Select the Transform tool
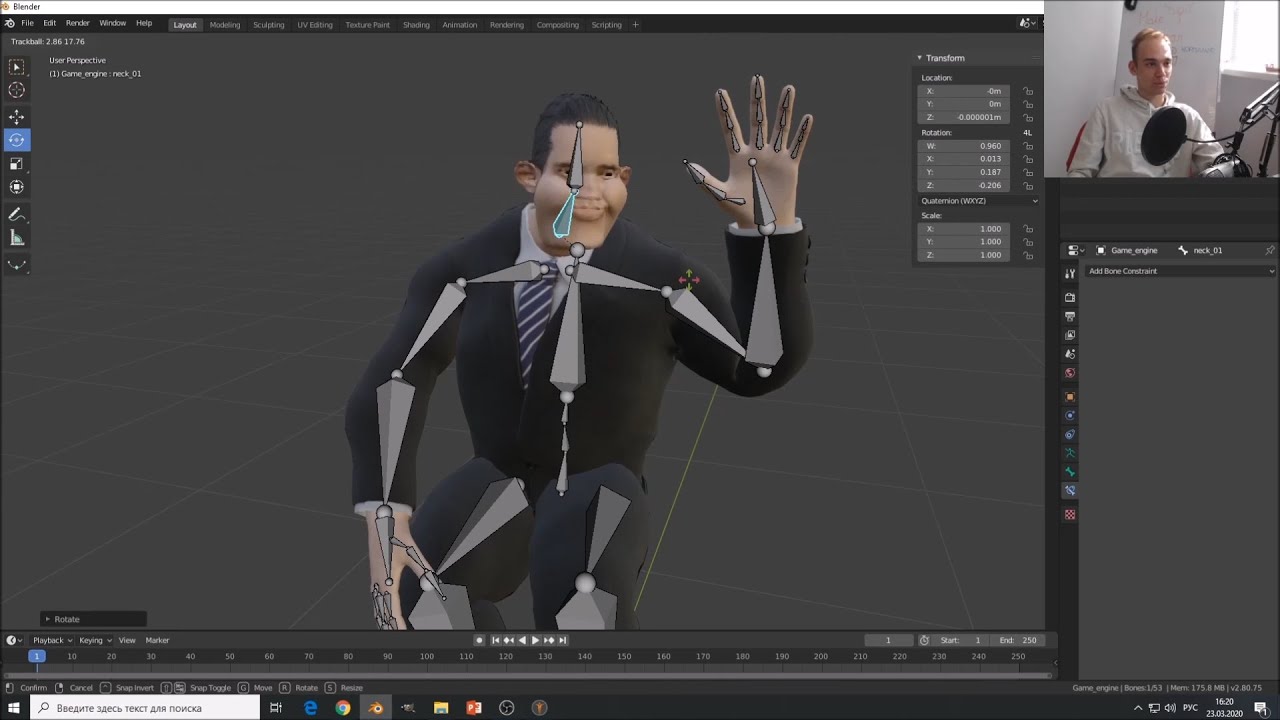Screen dimensions: 1280x720 tap(17, 187)
